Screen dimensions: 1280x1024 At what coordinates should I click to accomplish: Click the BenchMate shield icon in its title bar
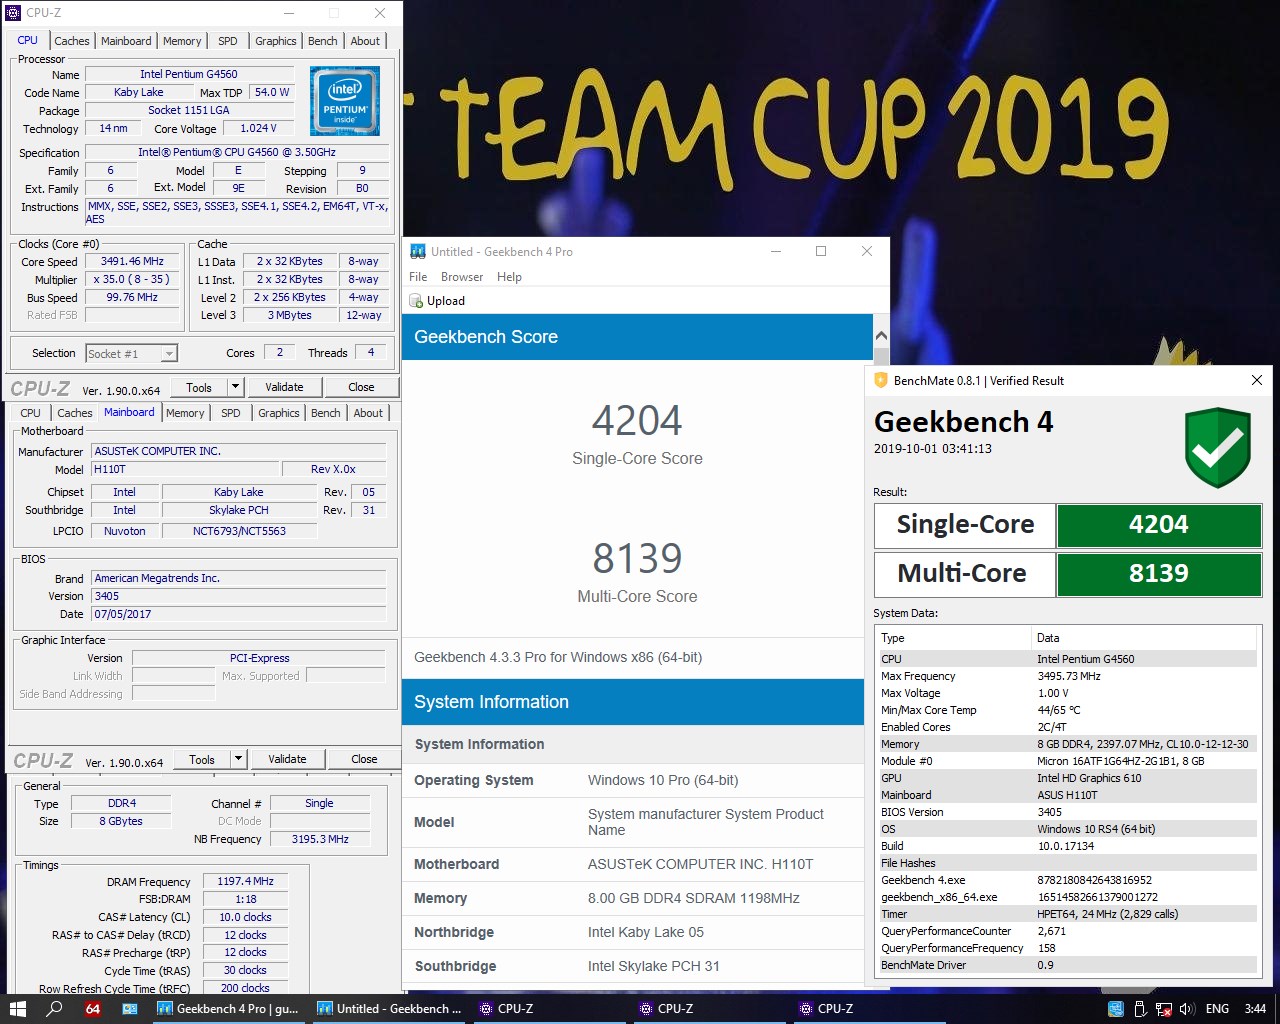(881, 380)
